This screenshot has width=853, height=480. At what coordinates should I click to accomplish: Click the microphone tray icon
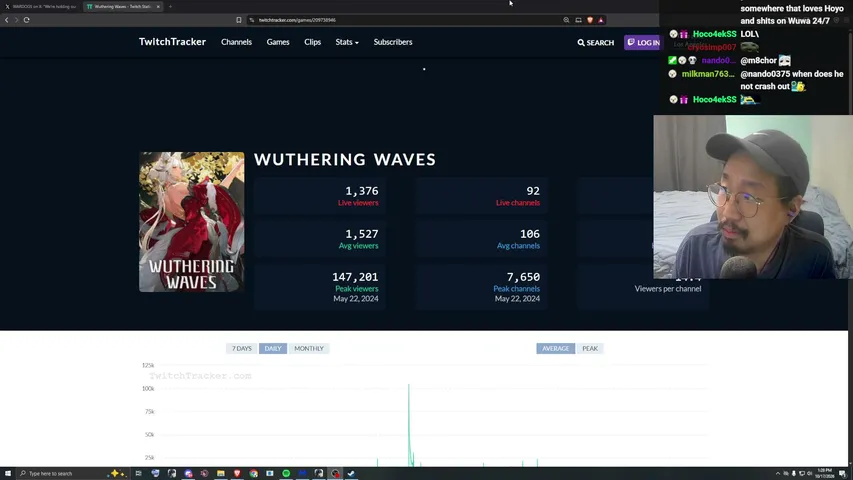click(x=794, y=473)
